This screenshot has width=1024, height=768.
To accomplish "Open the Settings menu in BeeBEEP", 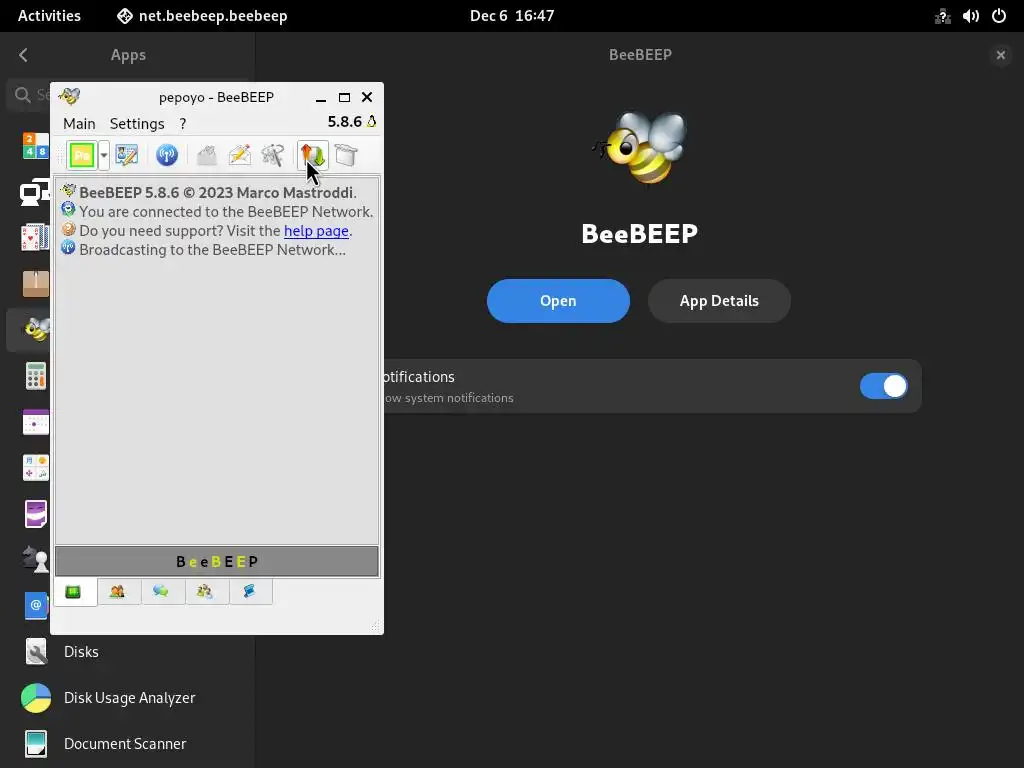I will point(137,123).
